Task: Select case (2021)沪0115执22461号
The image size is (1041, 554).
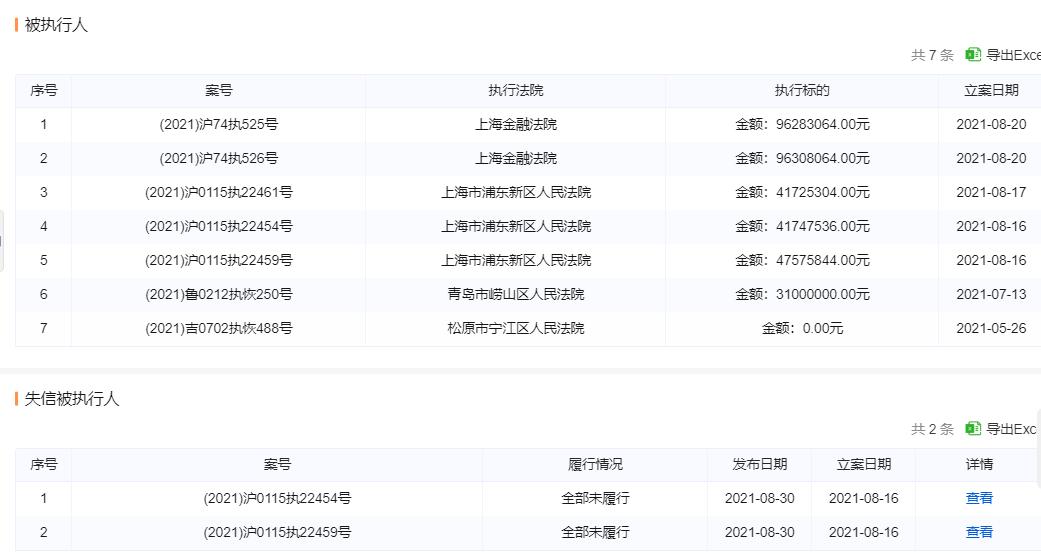Action: coord(218,192)
